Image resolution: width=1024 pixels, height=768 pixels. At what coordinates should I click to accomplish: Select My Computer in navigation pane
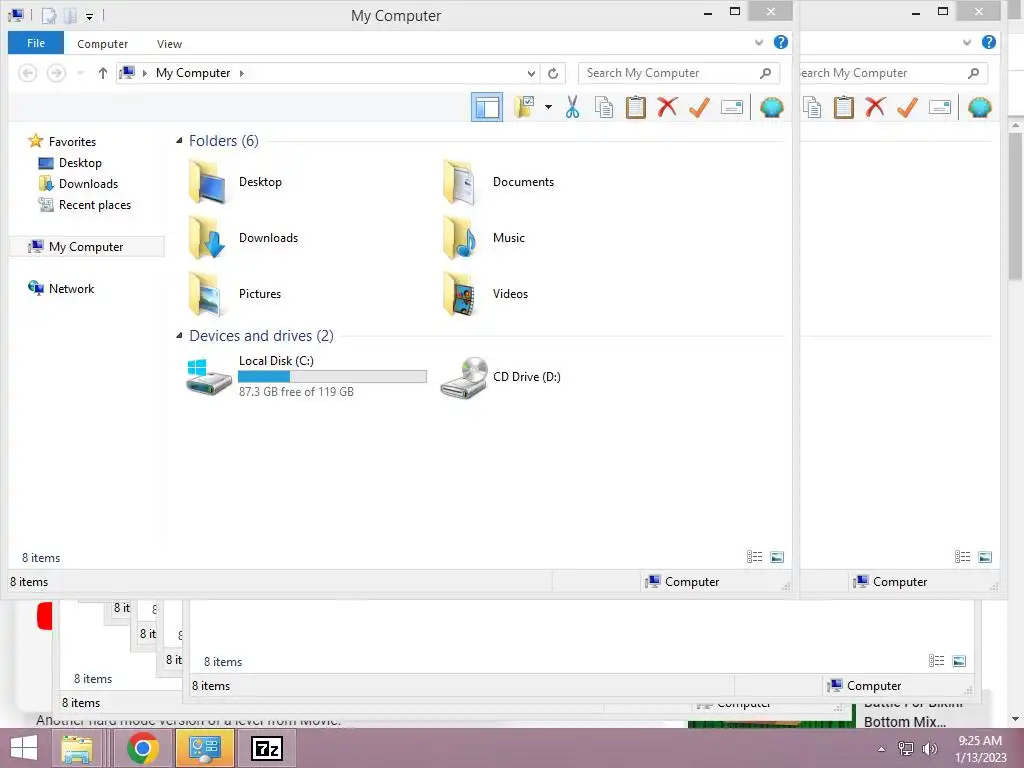(x=86, y=247)
